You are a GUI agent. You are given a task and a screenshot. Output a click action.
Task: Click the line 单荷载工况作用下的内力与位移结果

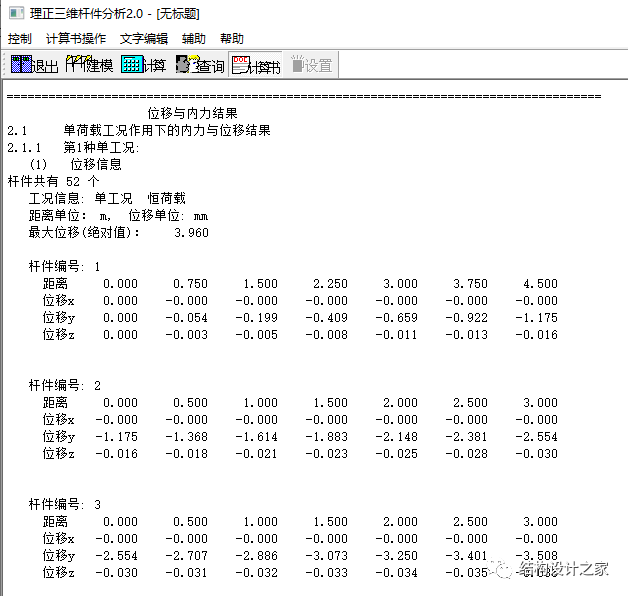tap(167, 130)
